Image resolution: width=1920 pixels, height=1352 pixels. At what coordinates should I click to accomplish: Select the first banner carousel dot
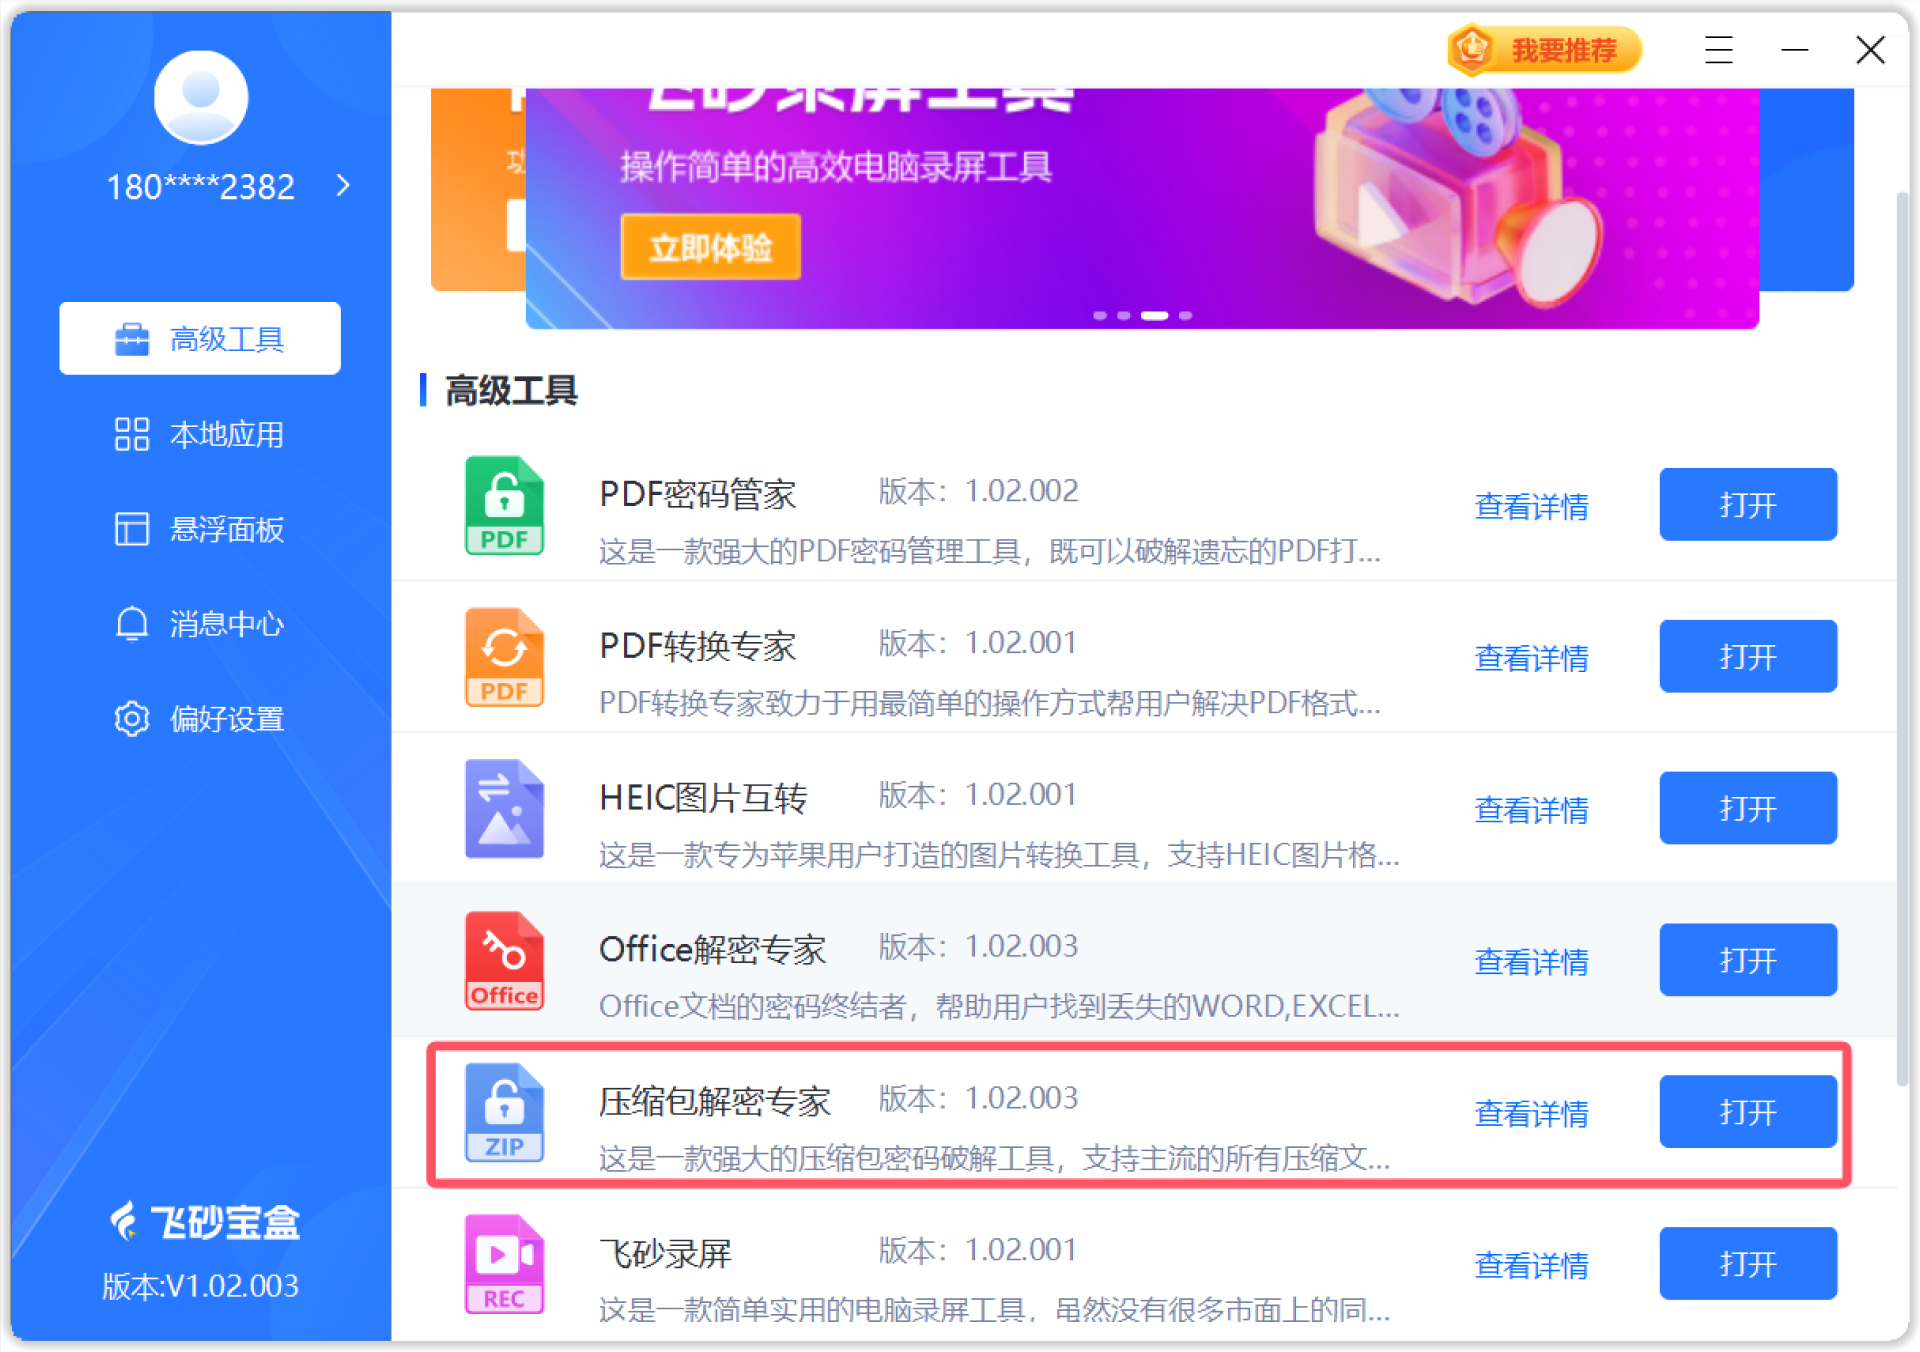1100,315
